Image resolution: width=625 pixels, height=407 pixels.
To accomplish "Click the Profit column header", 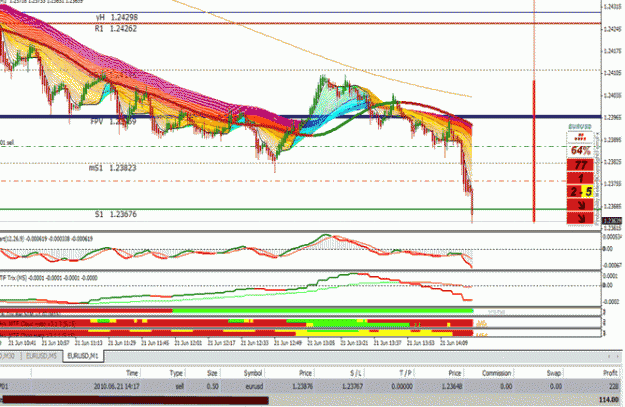I will [x=610, y=373].
